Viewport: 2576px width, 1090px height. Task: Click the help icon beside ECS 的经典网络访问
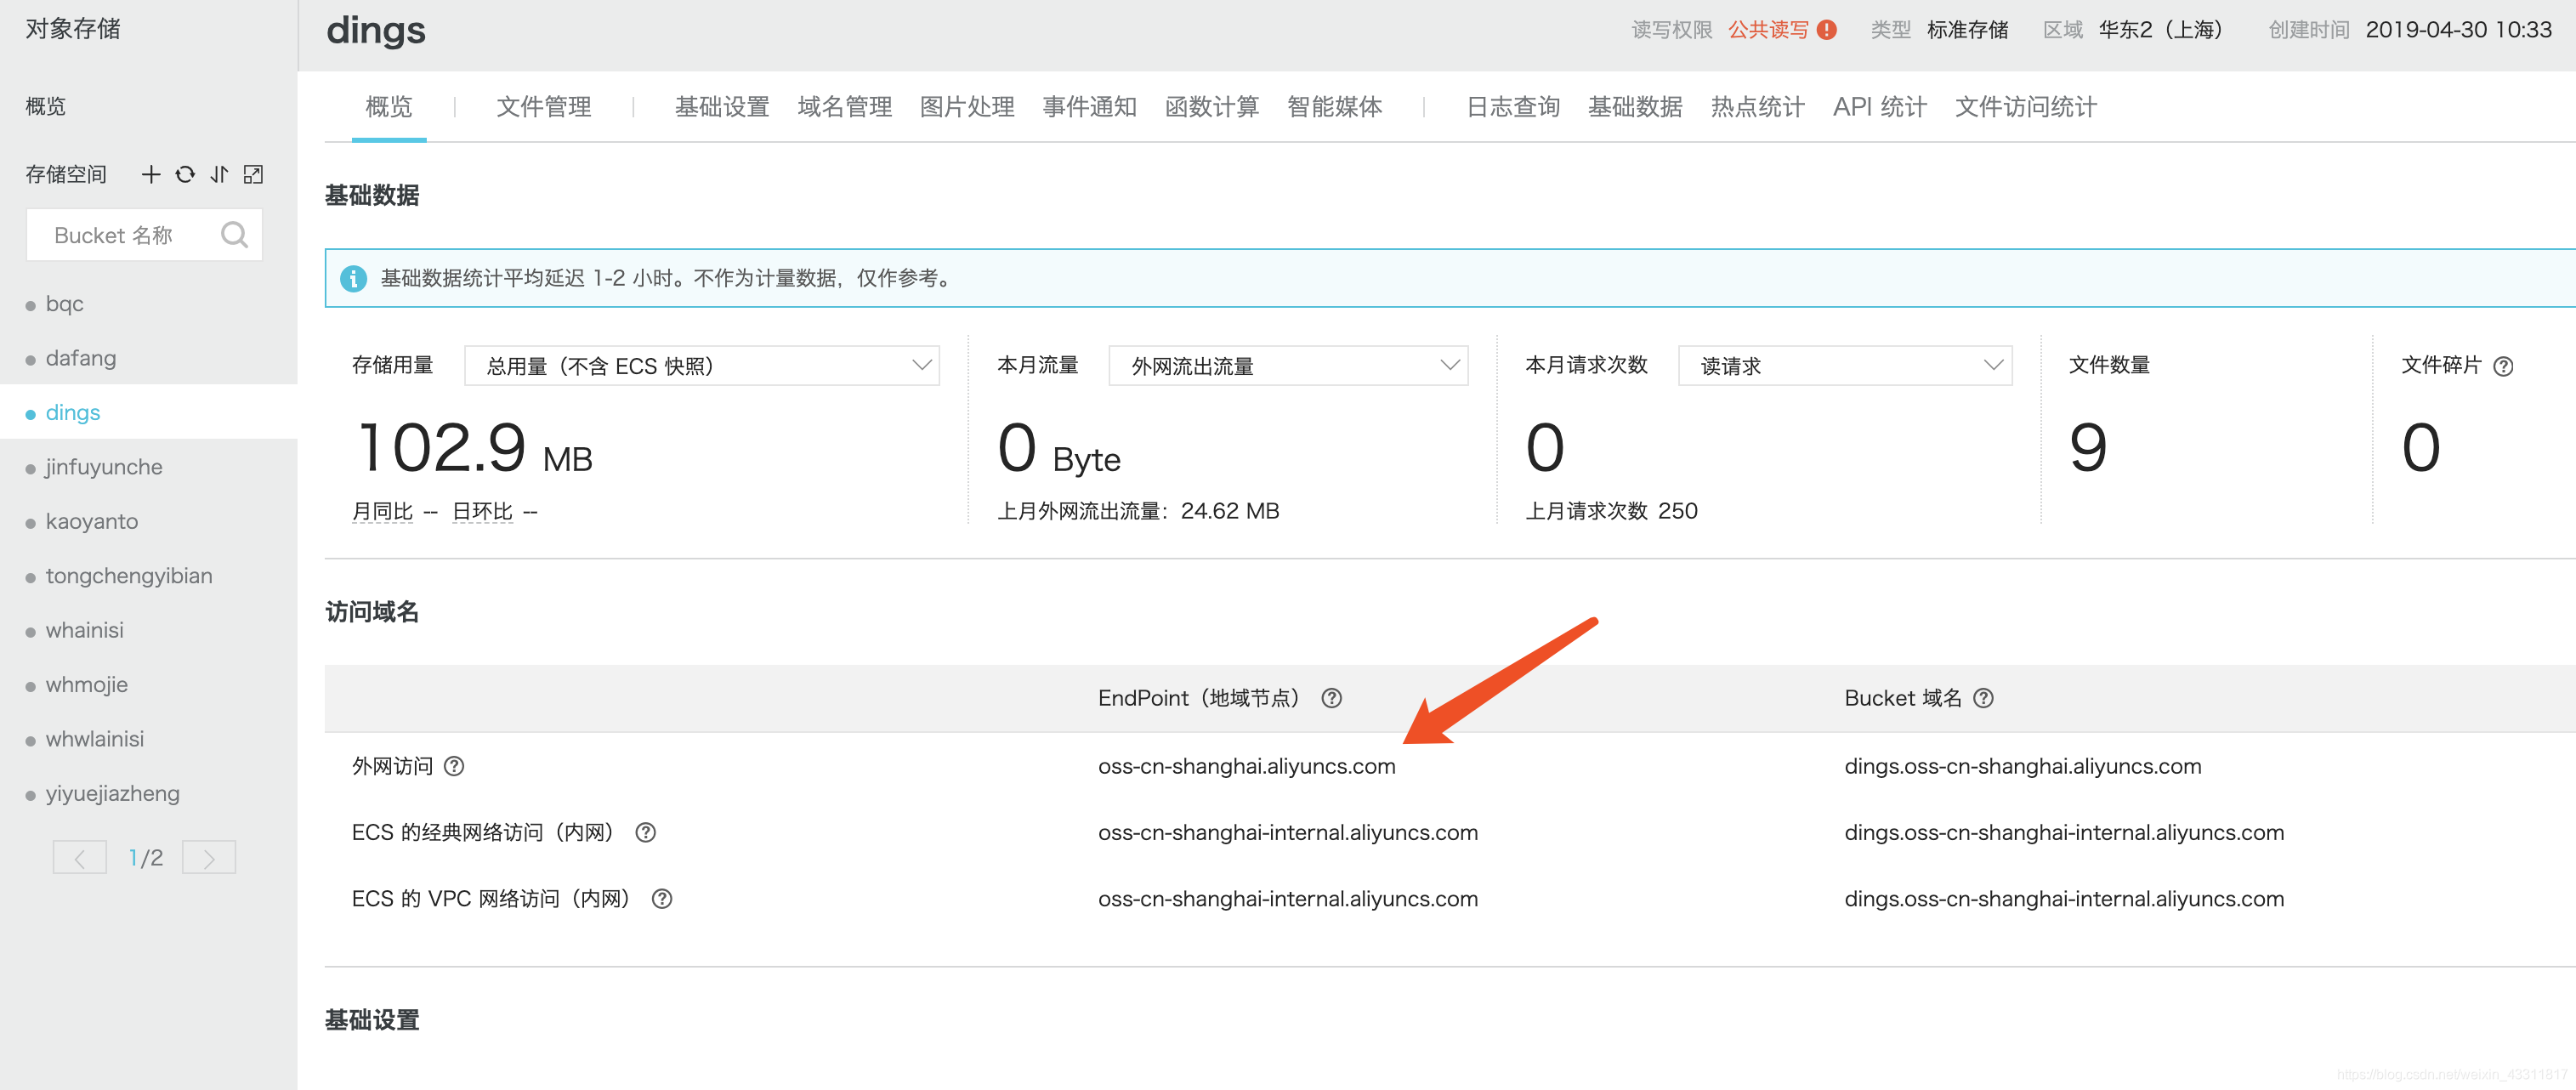click(646, 832)
